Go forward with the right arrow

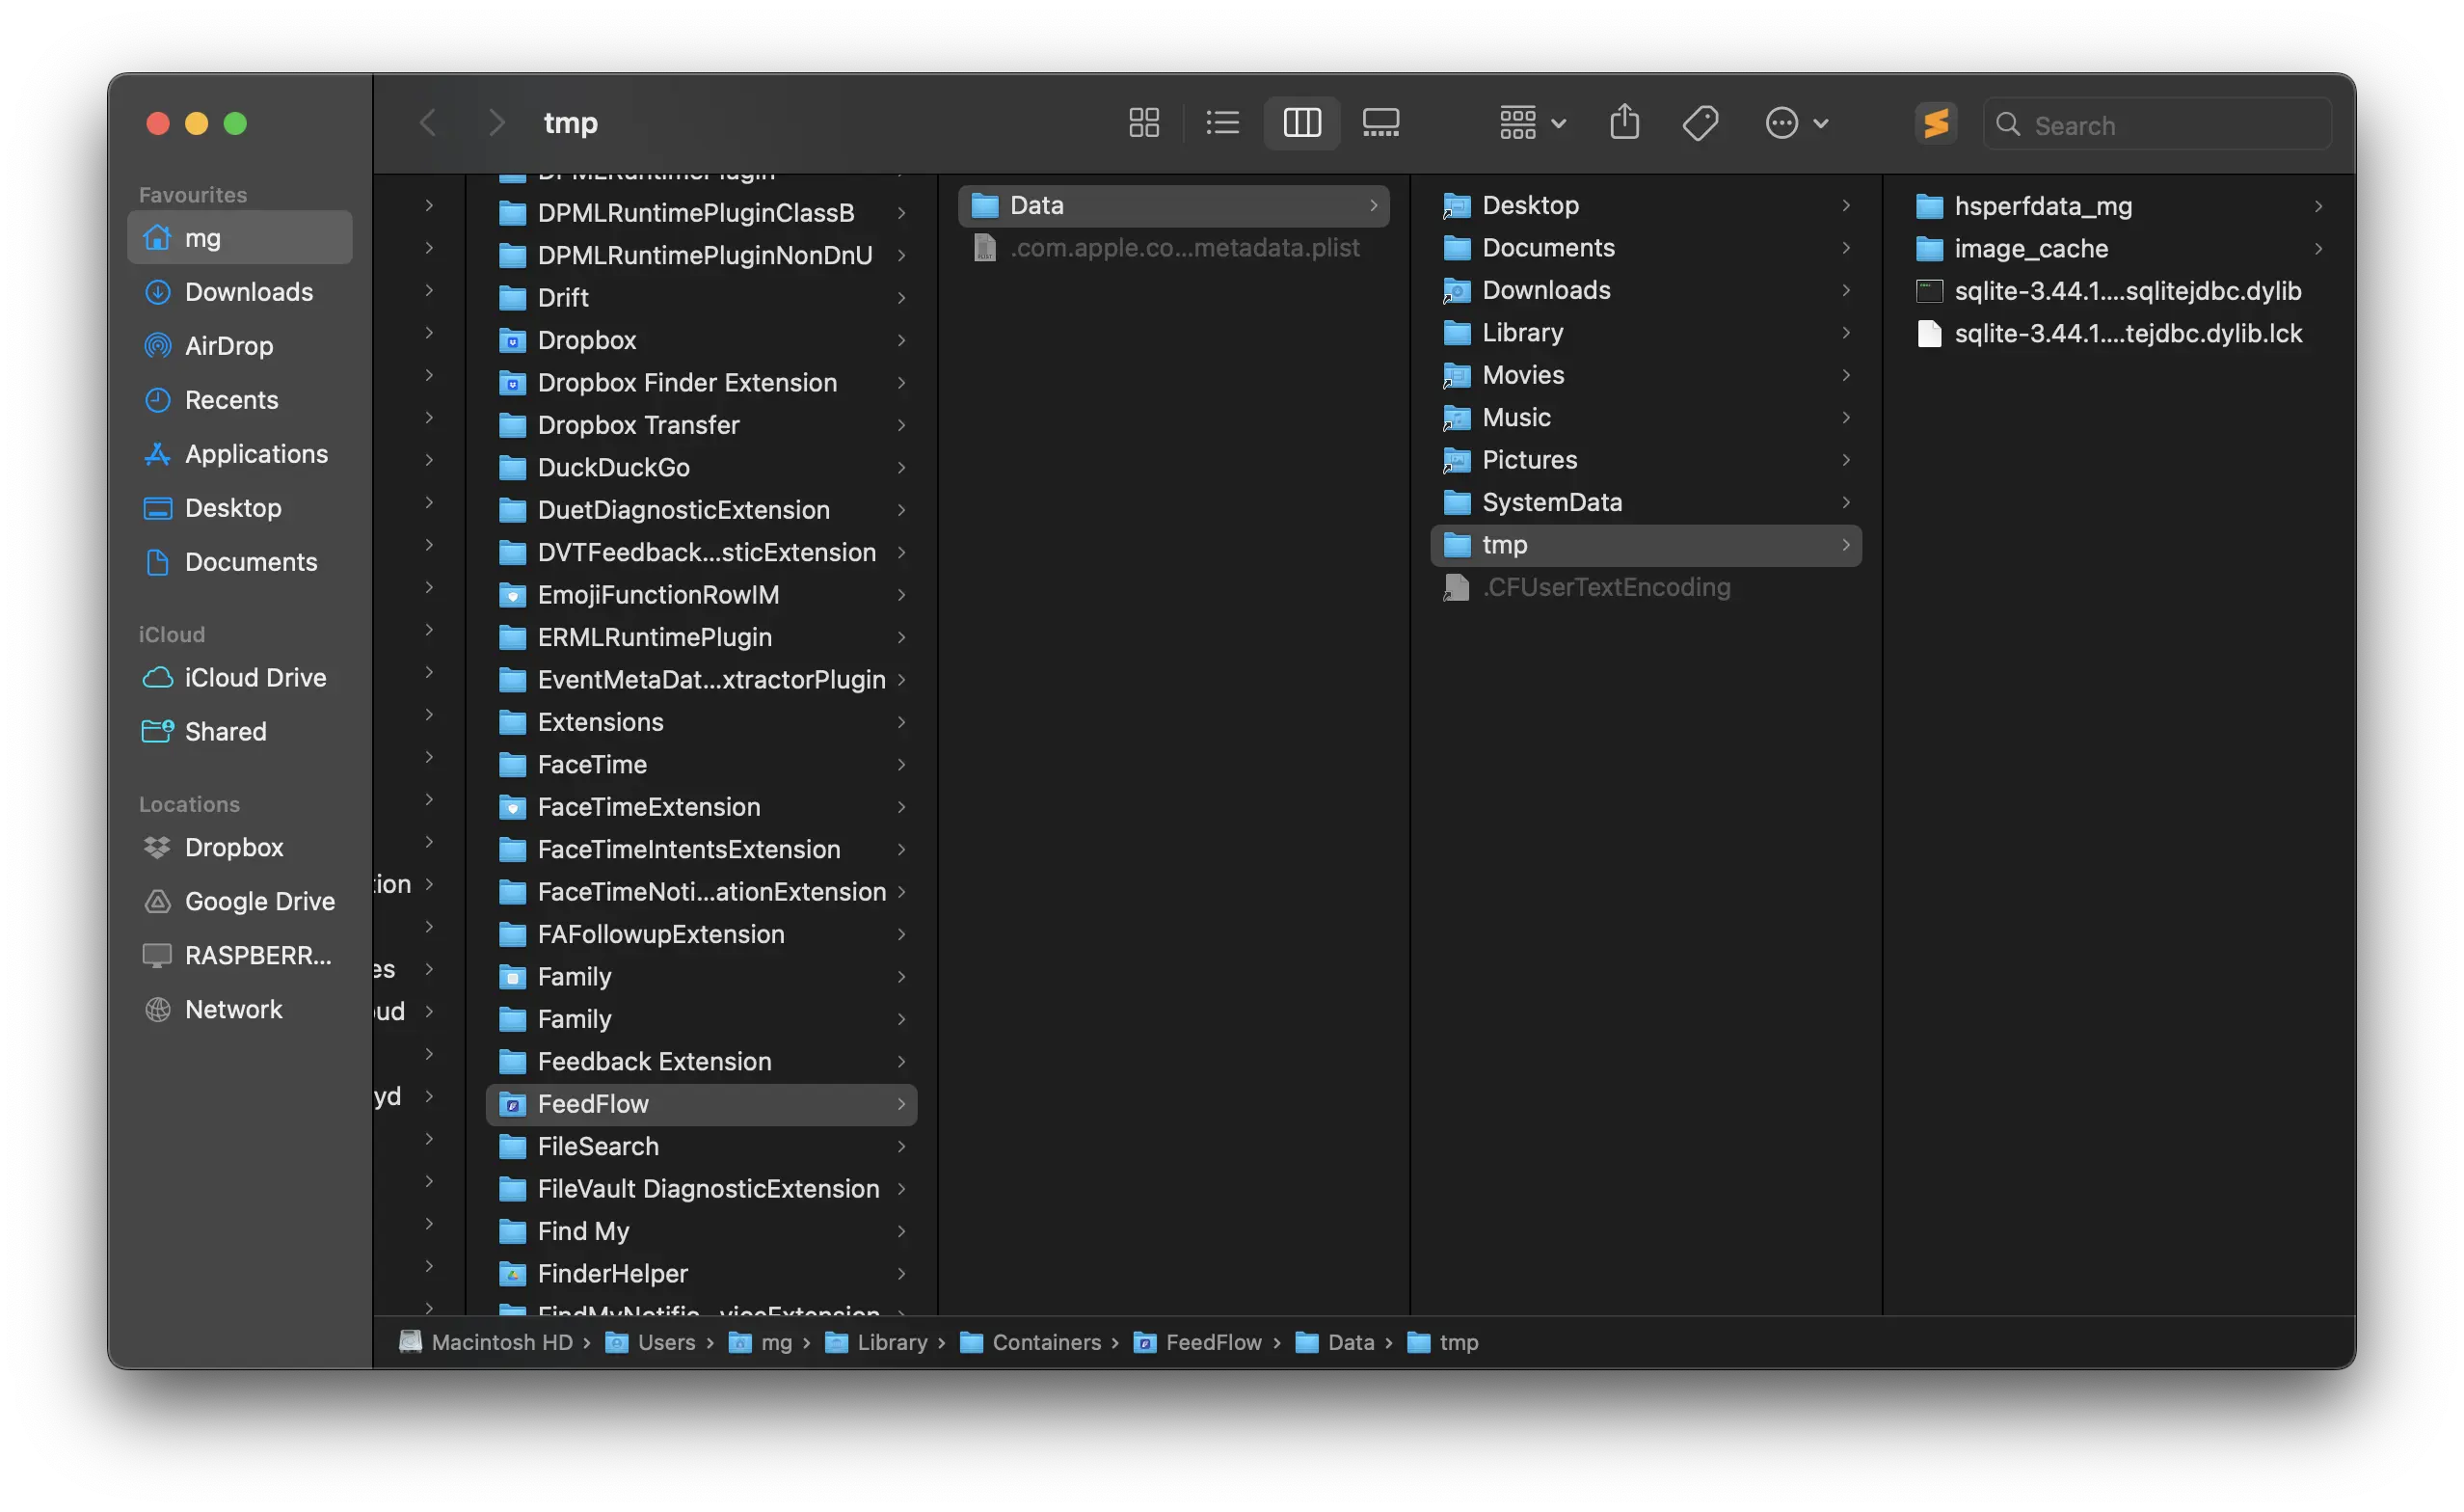(x=496, y=123)
